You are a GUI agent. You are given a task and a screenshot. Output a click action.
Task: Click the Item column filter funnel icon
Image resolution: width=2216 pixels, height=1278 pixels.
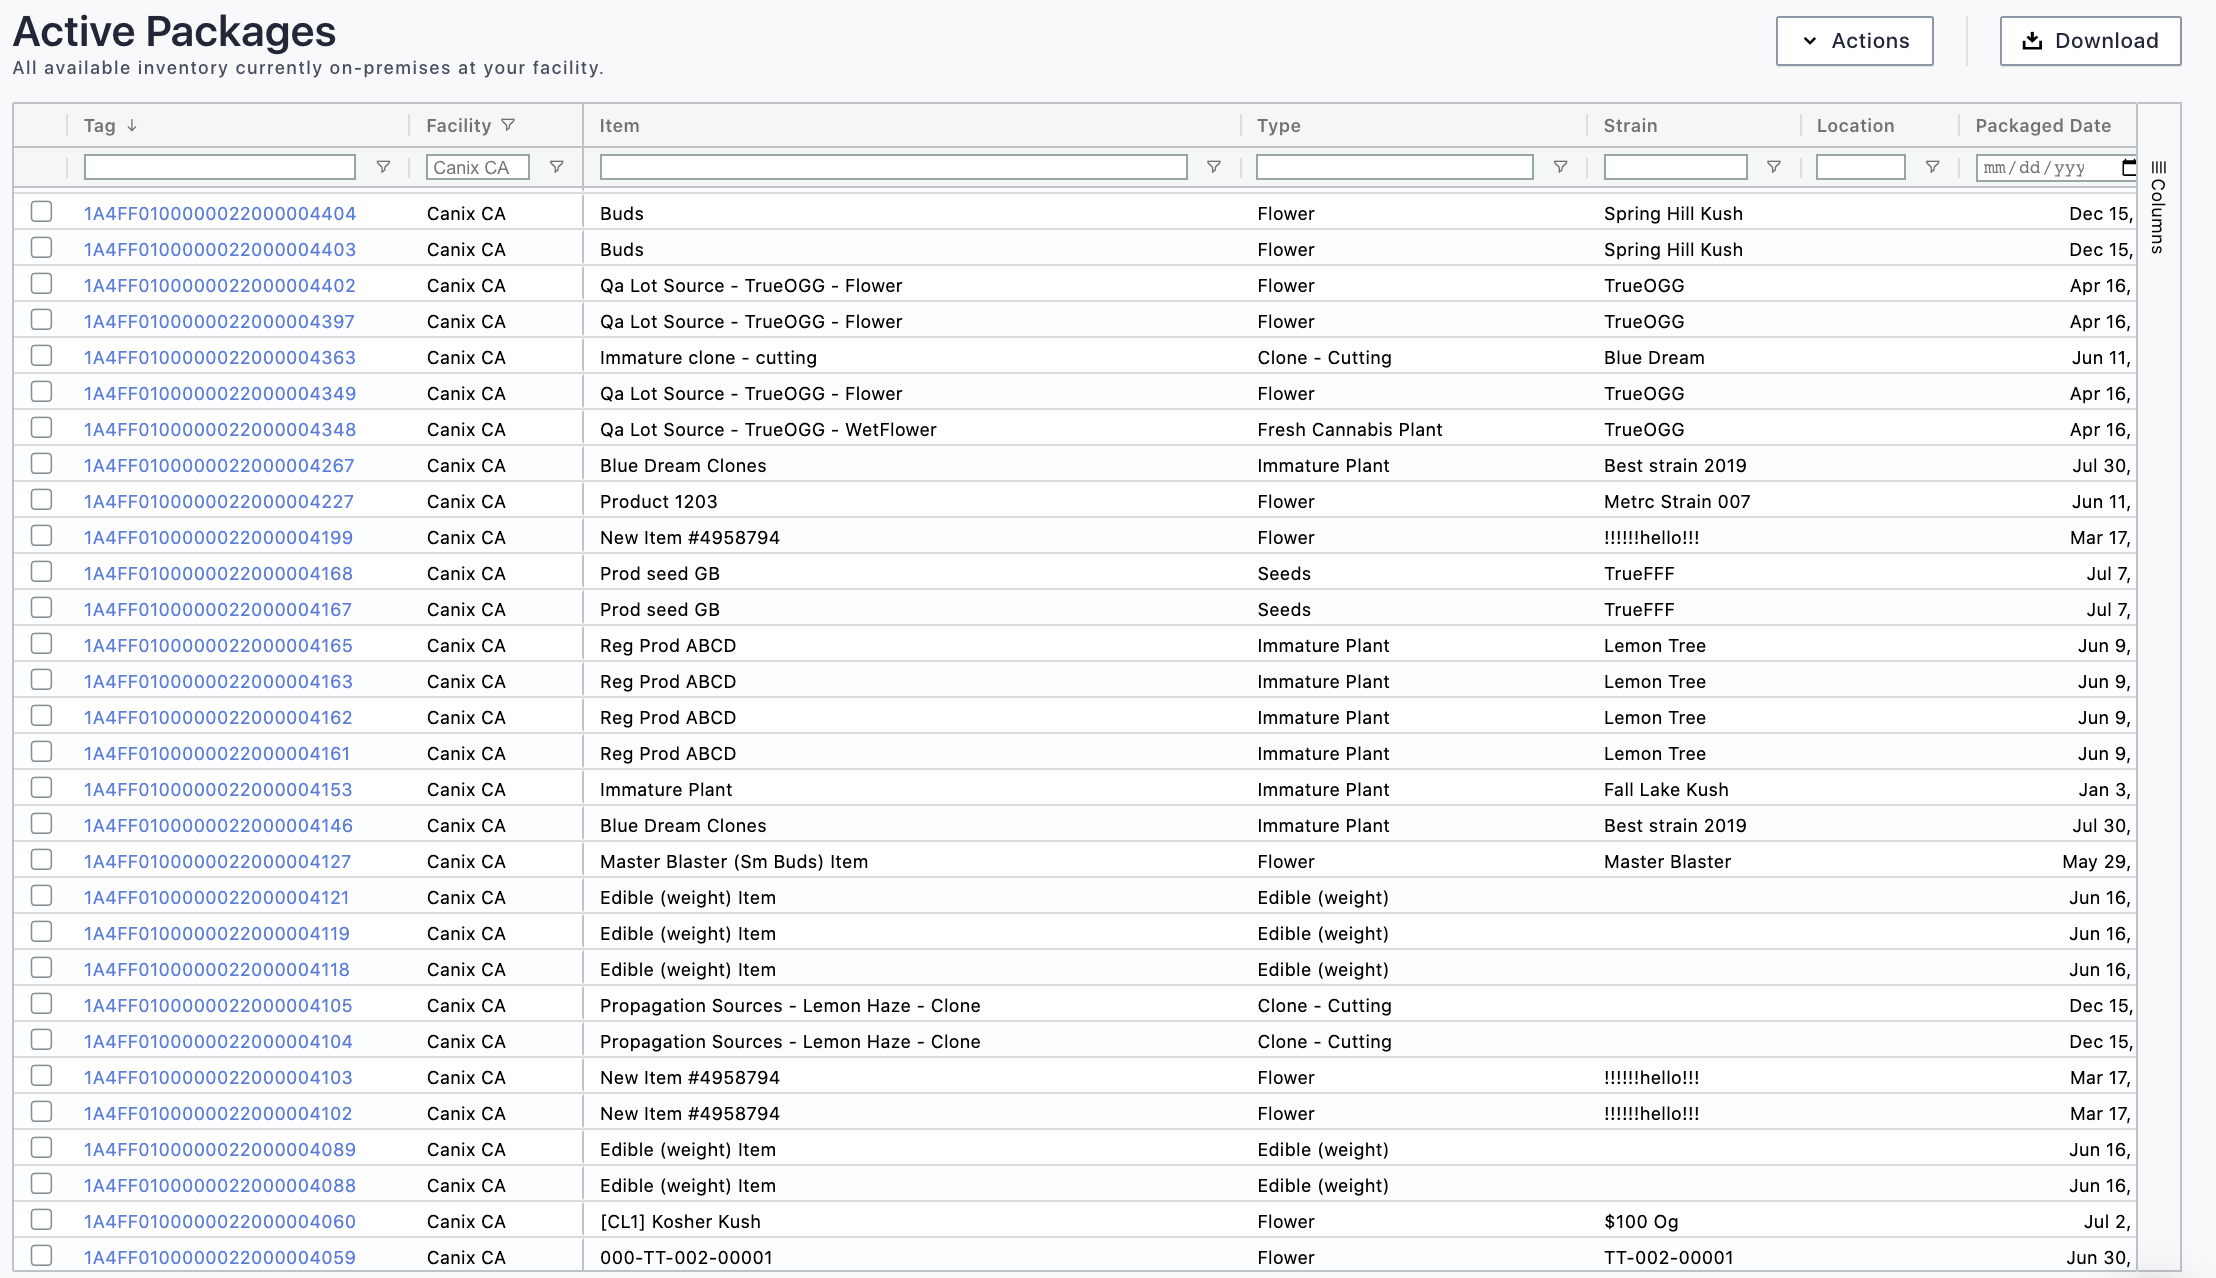[x=1213, y=167]
